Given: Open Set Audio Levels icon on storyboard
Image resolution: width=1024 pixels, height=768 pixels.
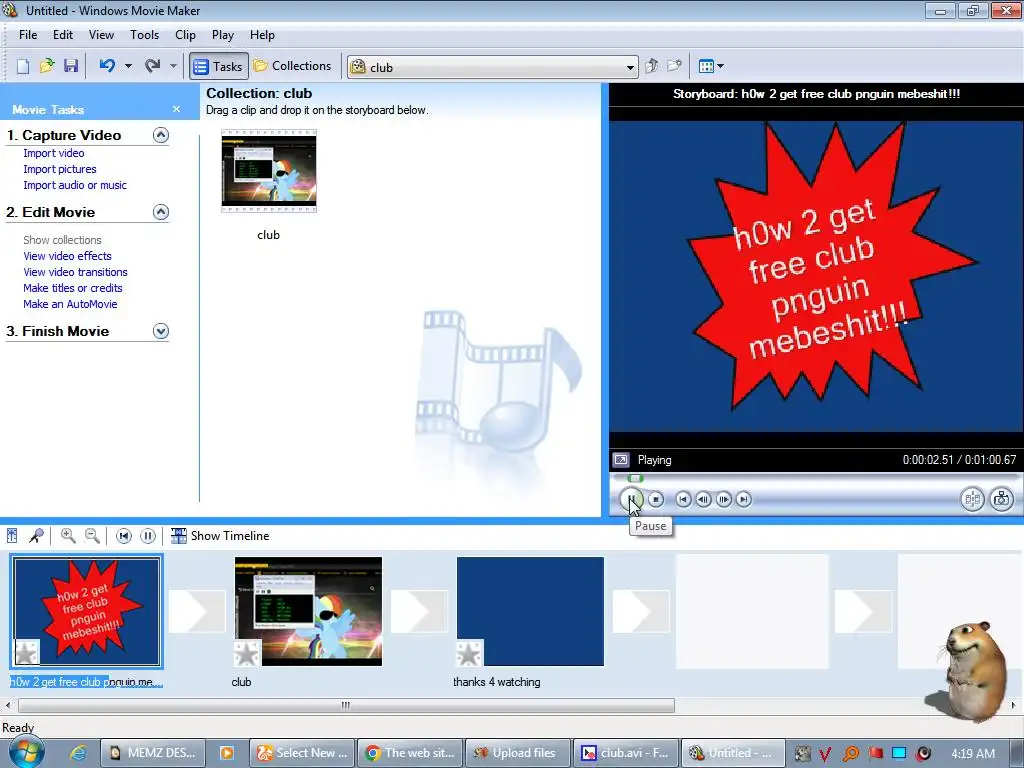Looking at the screenshot, I should (12, 536).
